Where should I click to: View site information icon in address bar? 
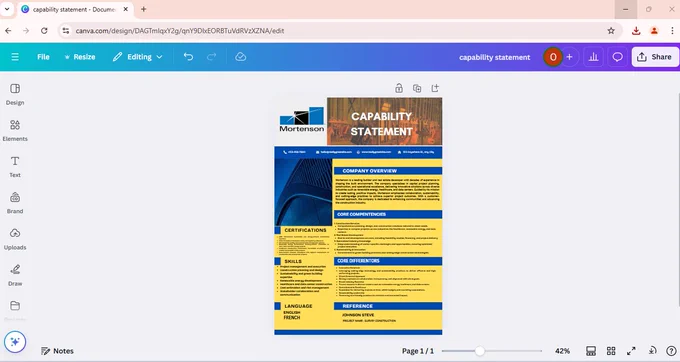point(65,31)
